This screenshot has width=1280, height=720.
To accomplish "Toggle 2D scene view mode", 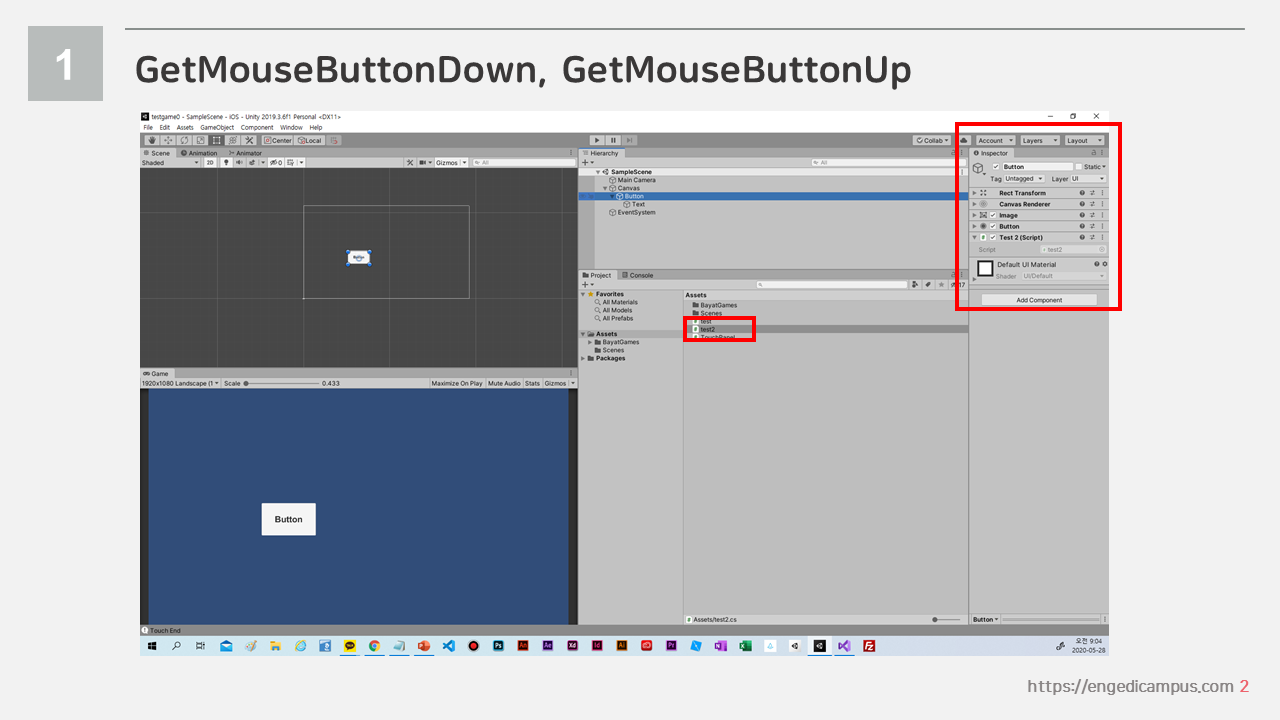I will coord(210,162).
